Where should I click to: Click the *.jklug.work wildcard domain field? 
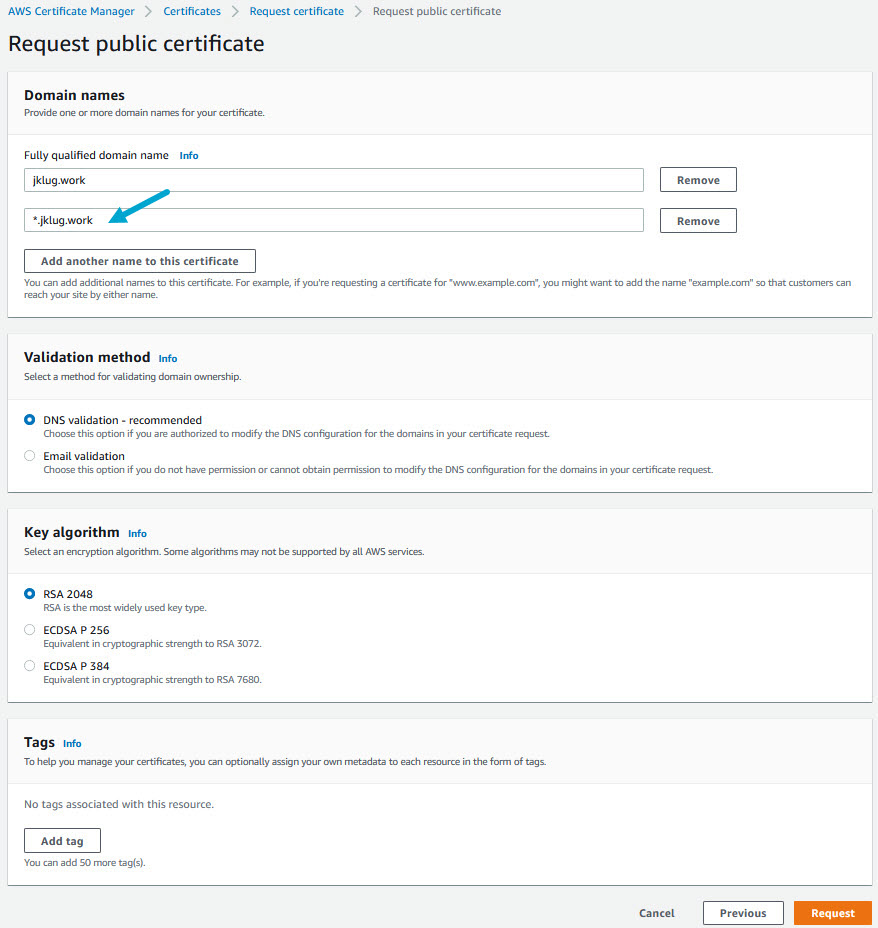tap(333, 220)
